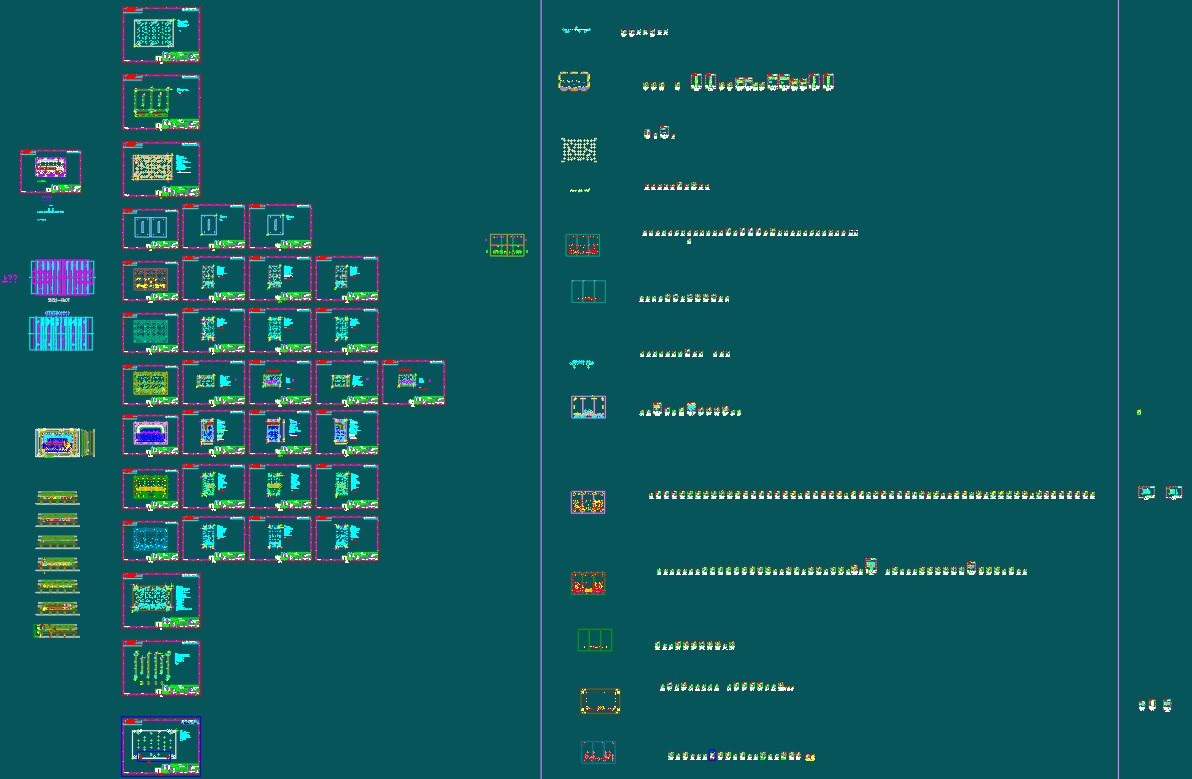Pick the isolated olive-green framed small drawing
The width and height of the screenshot is (1192, 779).
tap(507, 245)
